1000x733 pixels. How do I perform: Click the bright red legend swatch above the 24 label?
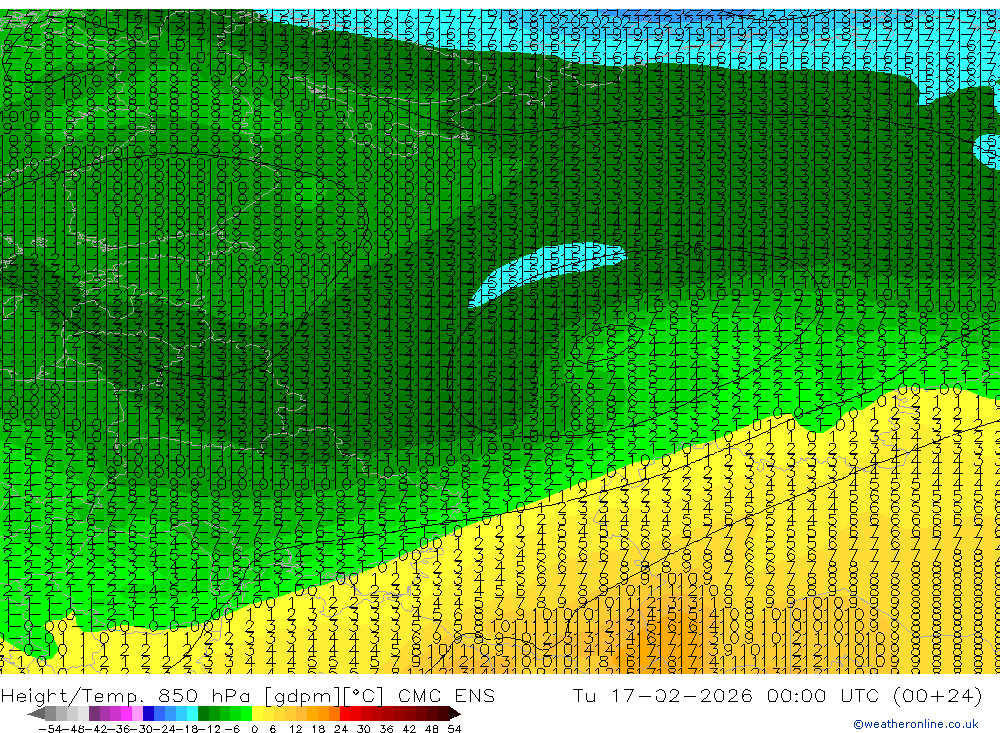(x=345, y=714)
